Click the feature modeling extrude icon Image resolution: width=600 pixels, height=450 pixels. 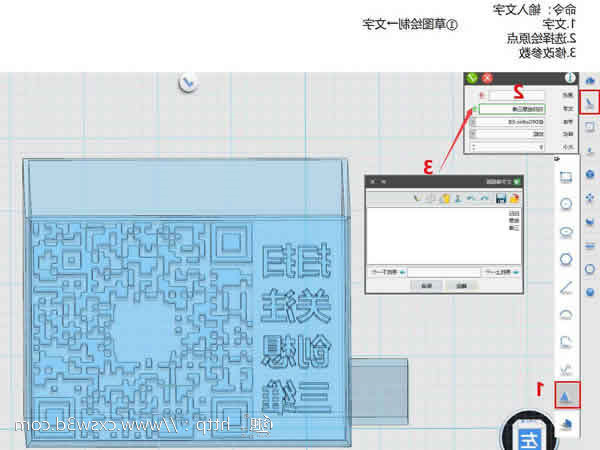pyautogui.click(x=590, y=151)
